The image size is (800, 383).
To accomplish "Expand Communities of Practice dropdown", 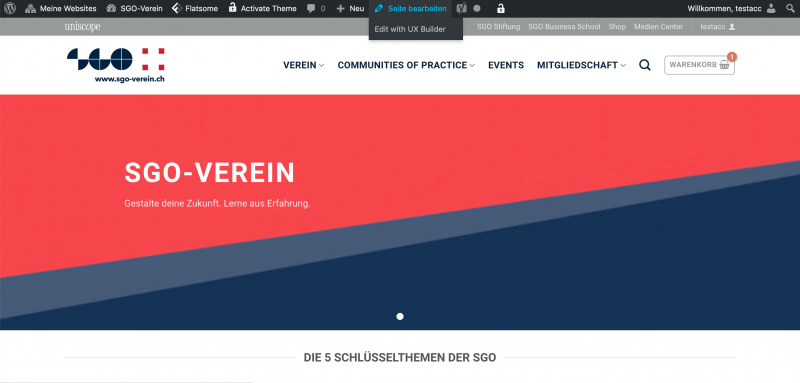I will [x=406, y=65].
